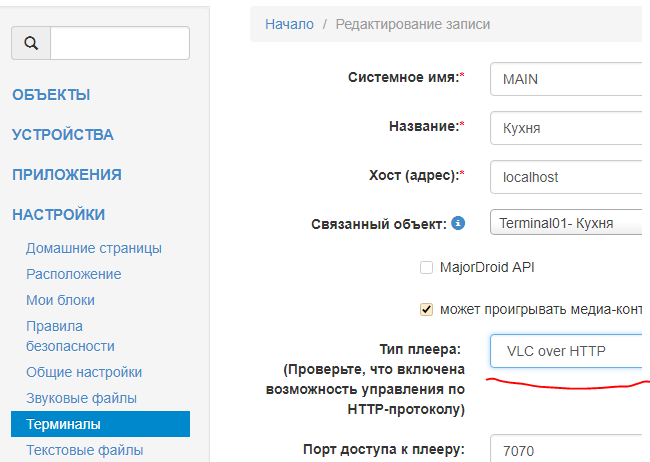
Task: Open the Связанный объект dropdown
Action: coord(565,223)
